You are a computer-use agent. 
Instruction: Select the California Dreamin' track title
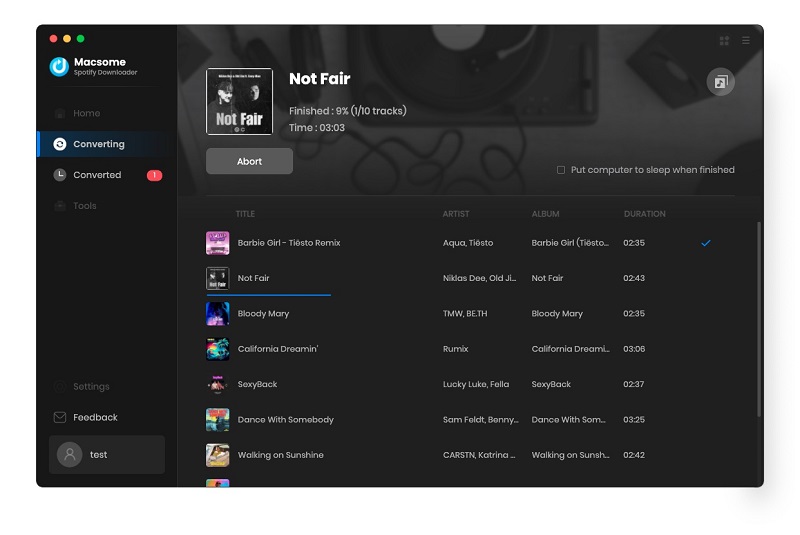[x=278, y=349]
